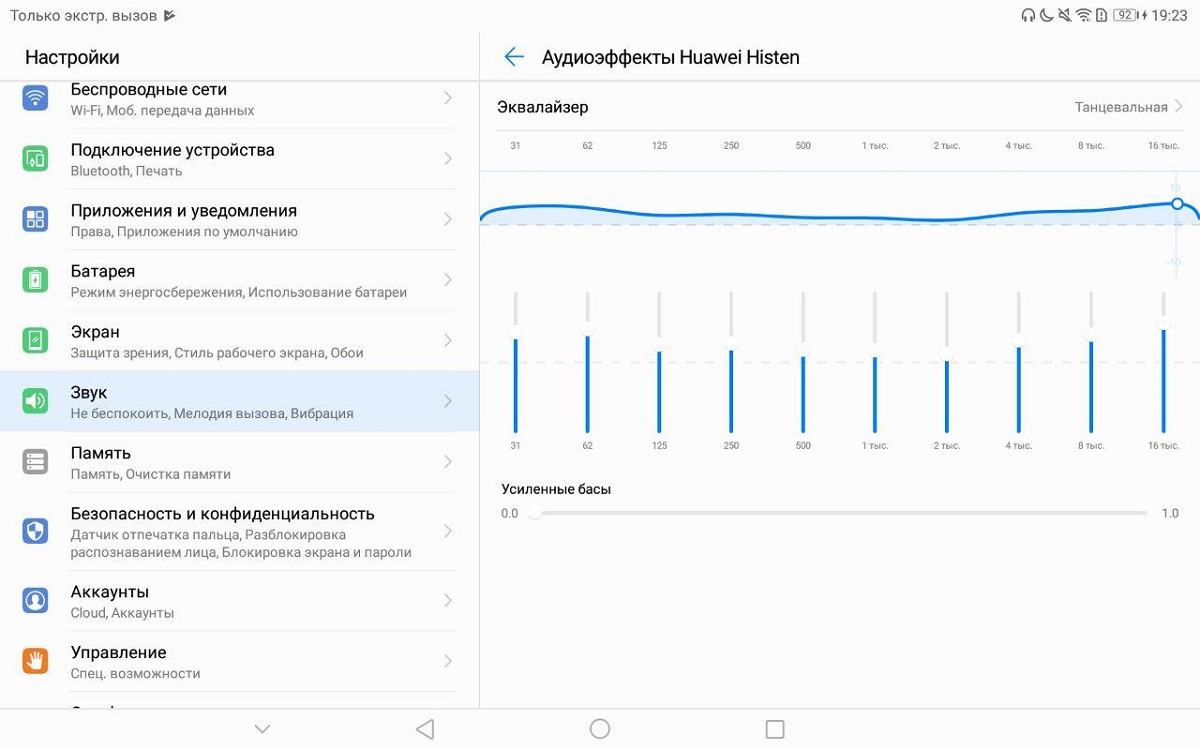
Task: Tap the Настройки header
Action: point(72,57)
